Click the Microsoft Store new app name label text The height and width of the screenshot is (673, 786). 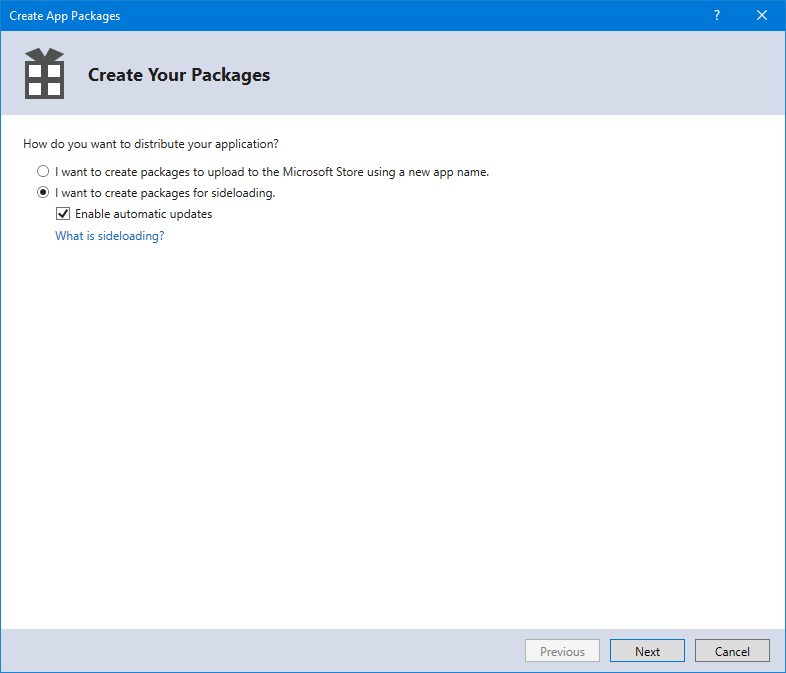[x=272, y=171]
